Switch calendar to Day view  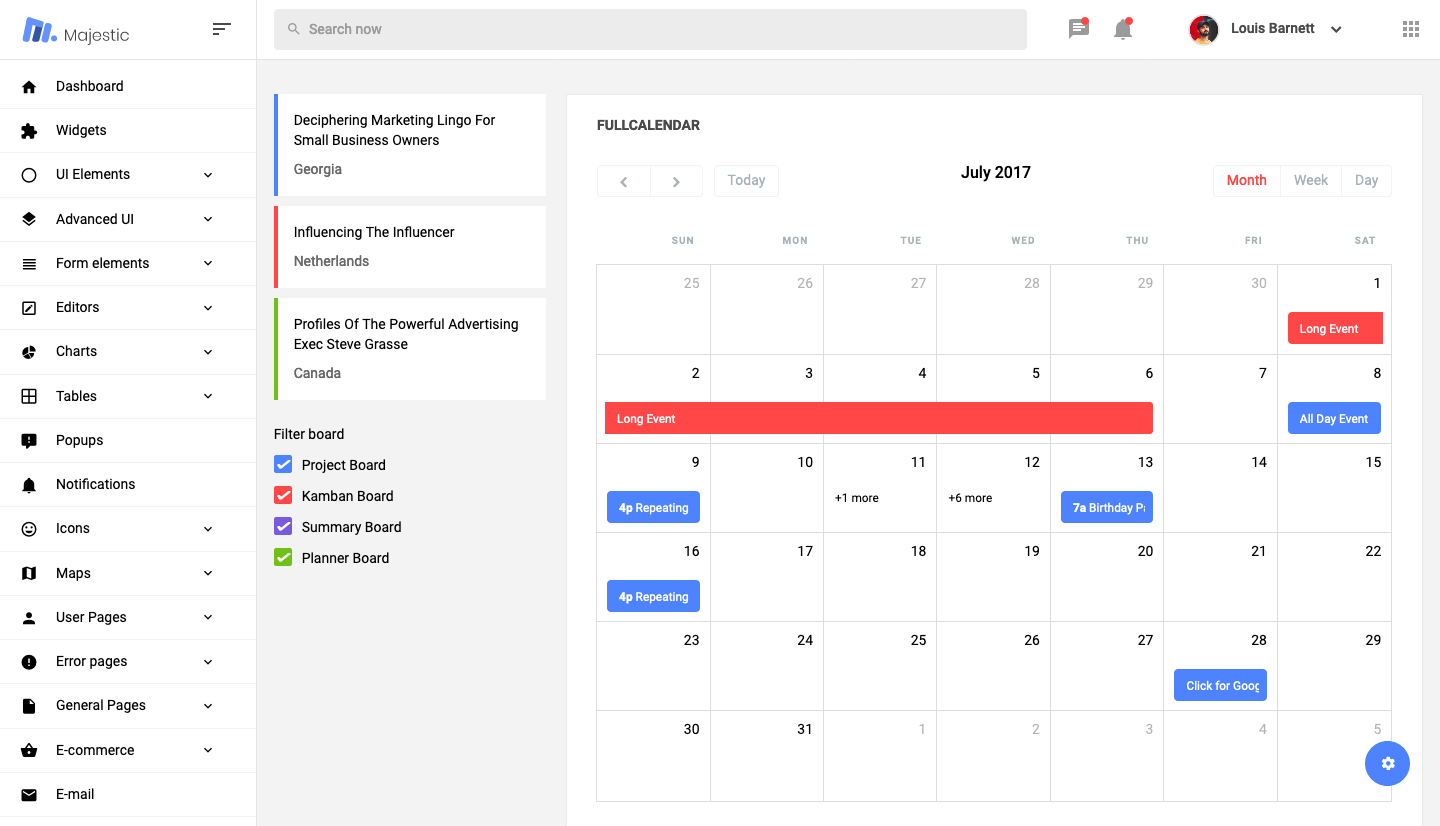coord(1366,181)
